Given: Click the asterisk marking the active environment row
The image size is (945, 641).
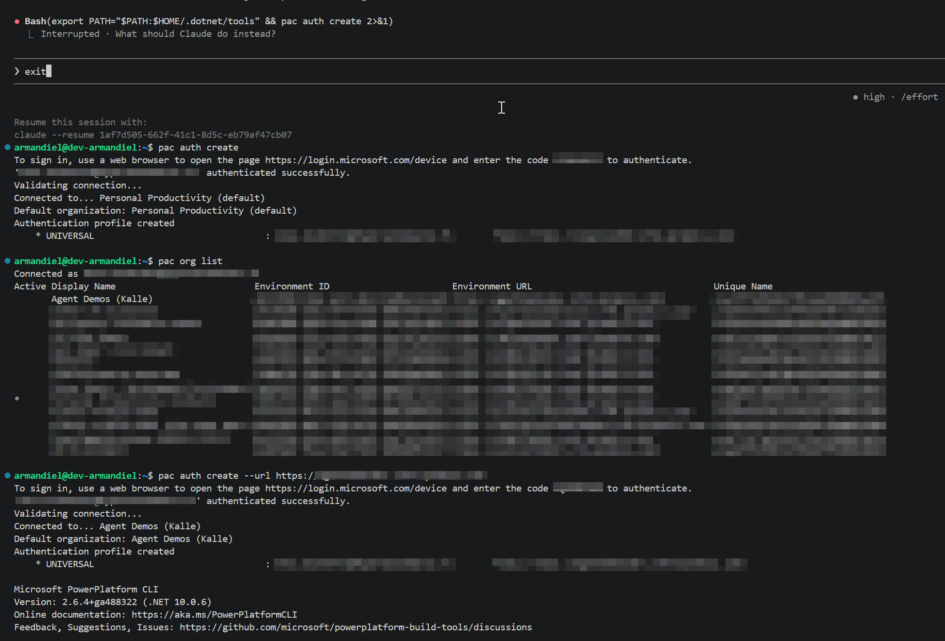Looking at the screenshot, I should [17, 400].
